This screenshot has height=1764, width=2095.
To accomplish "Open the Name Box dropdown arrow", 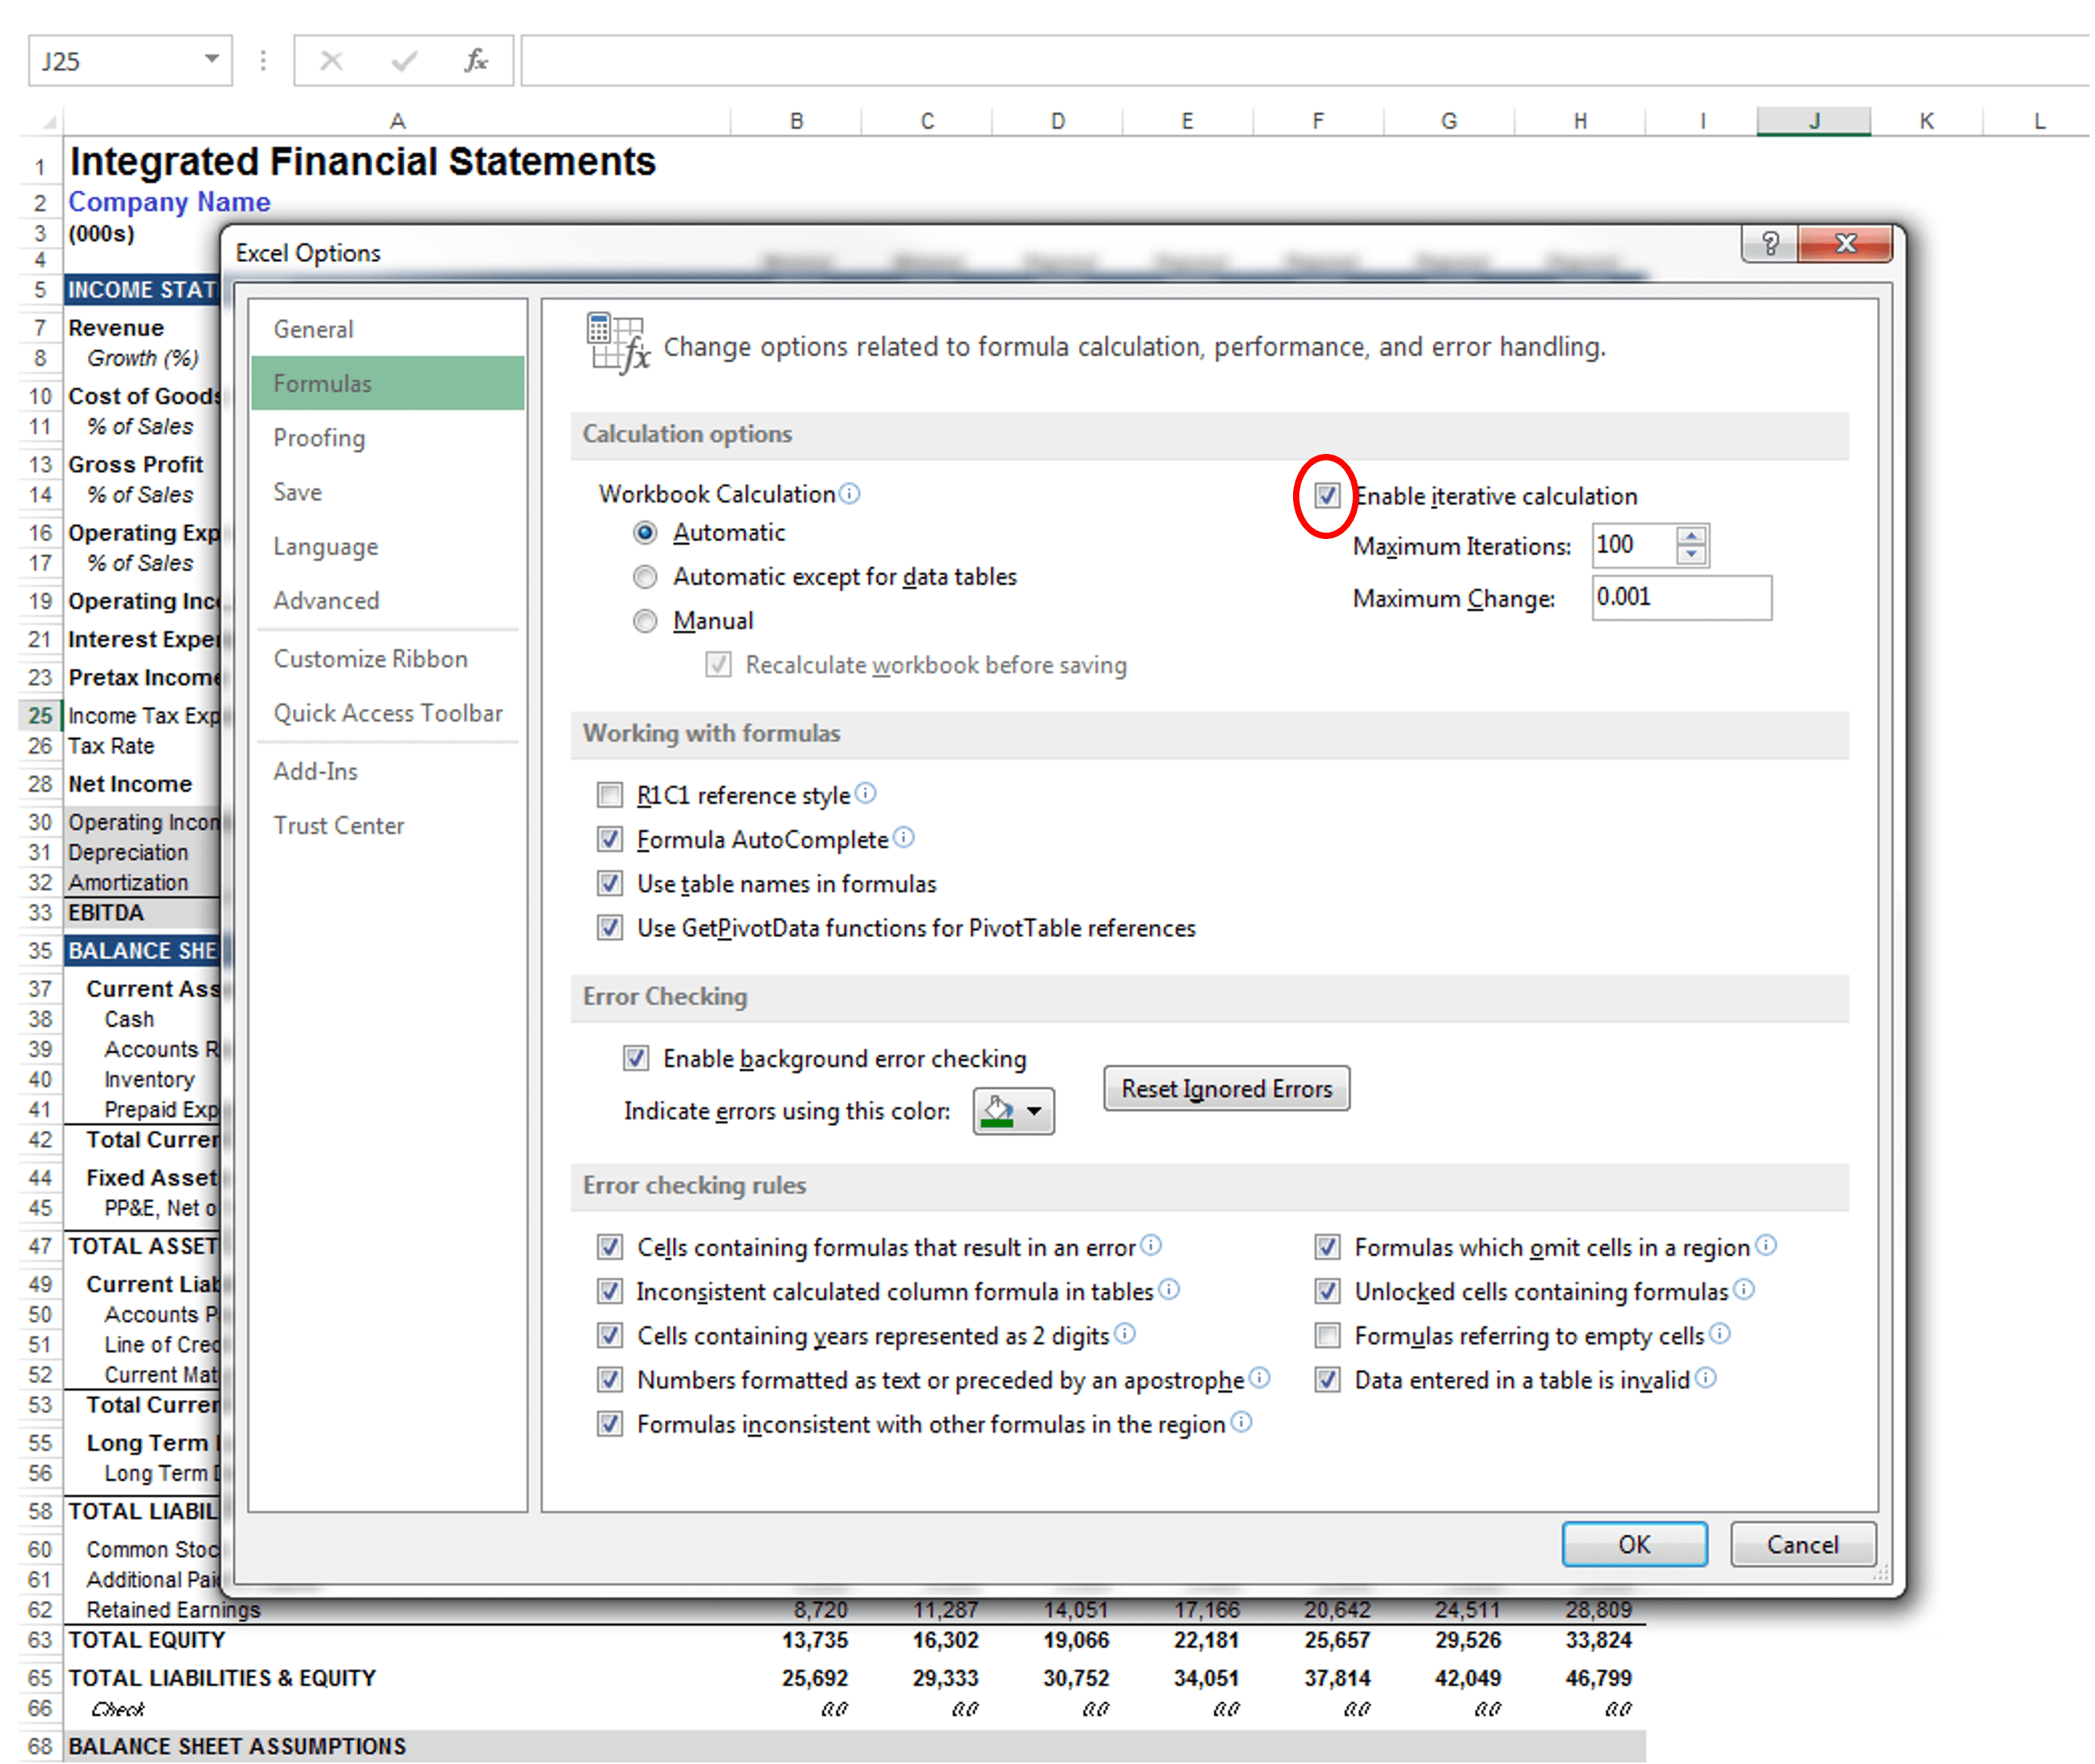I will point(212,59).
